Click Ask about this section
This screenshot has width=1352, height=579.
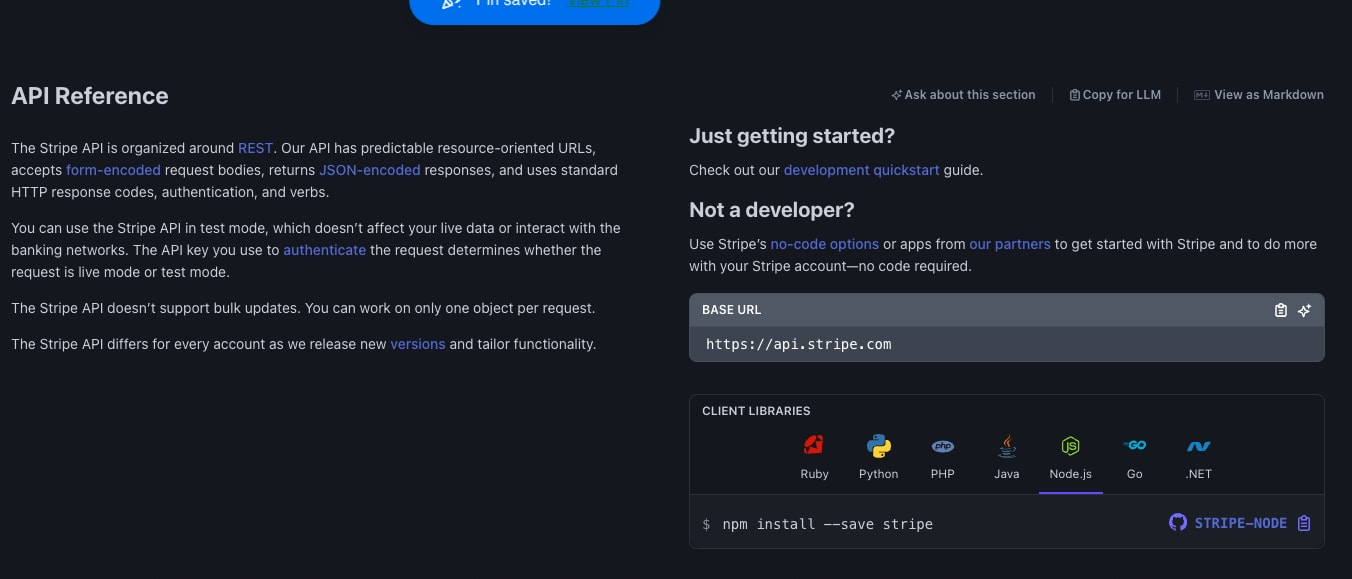coord(963,95)
